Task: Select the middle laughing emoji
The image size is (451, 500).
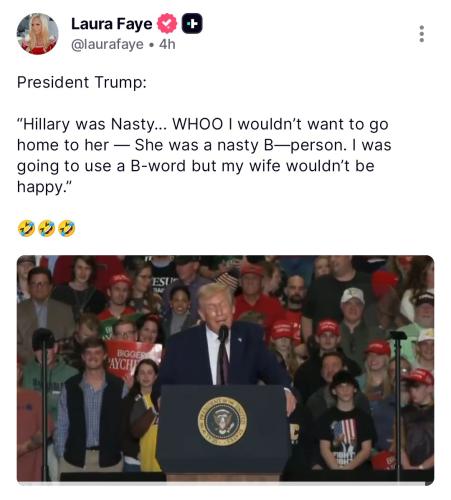Action: 46,228
